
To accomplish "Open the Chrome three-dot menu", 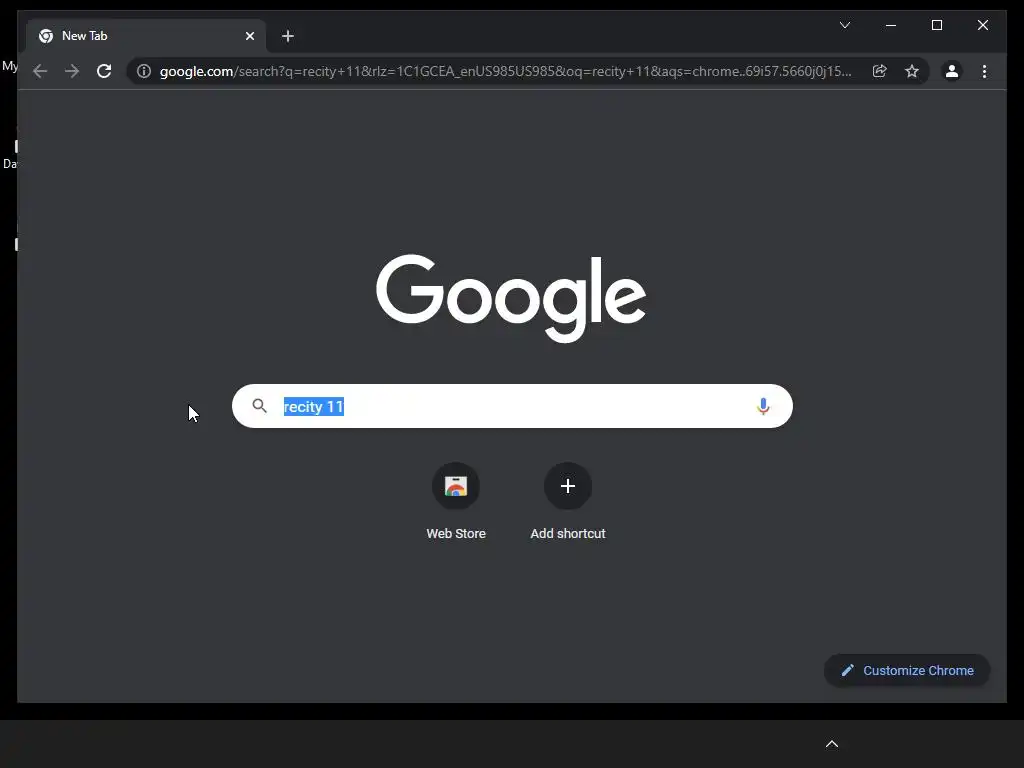I will (984, 71).
